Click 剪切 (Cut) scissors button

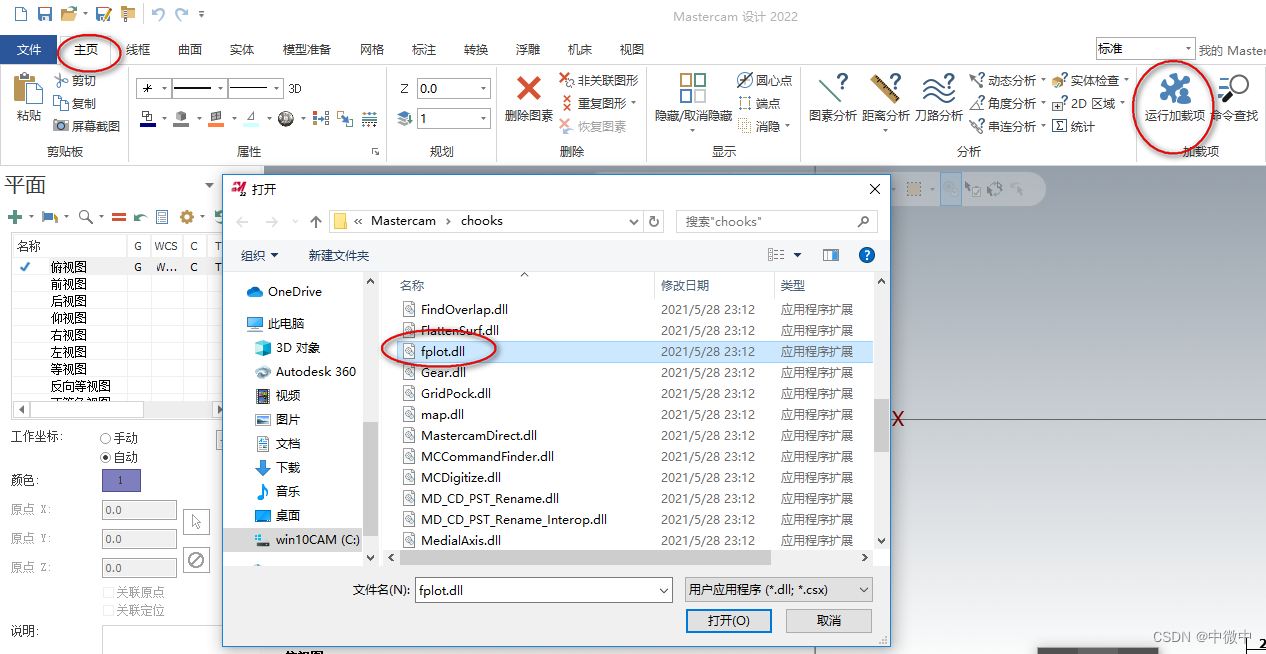(x=75, y=80)
